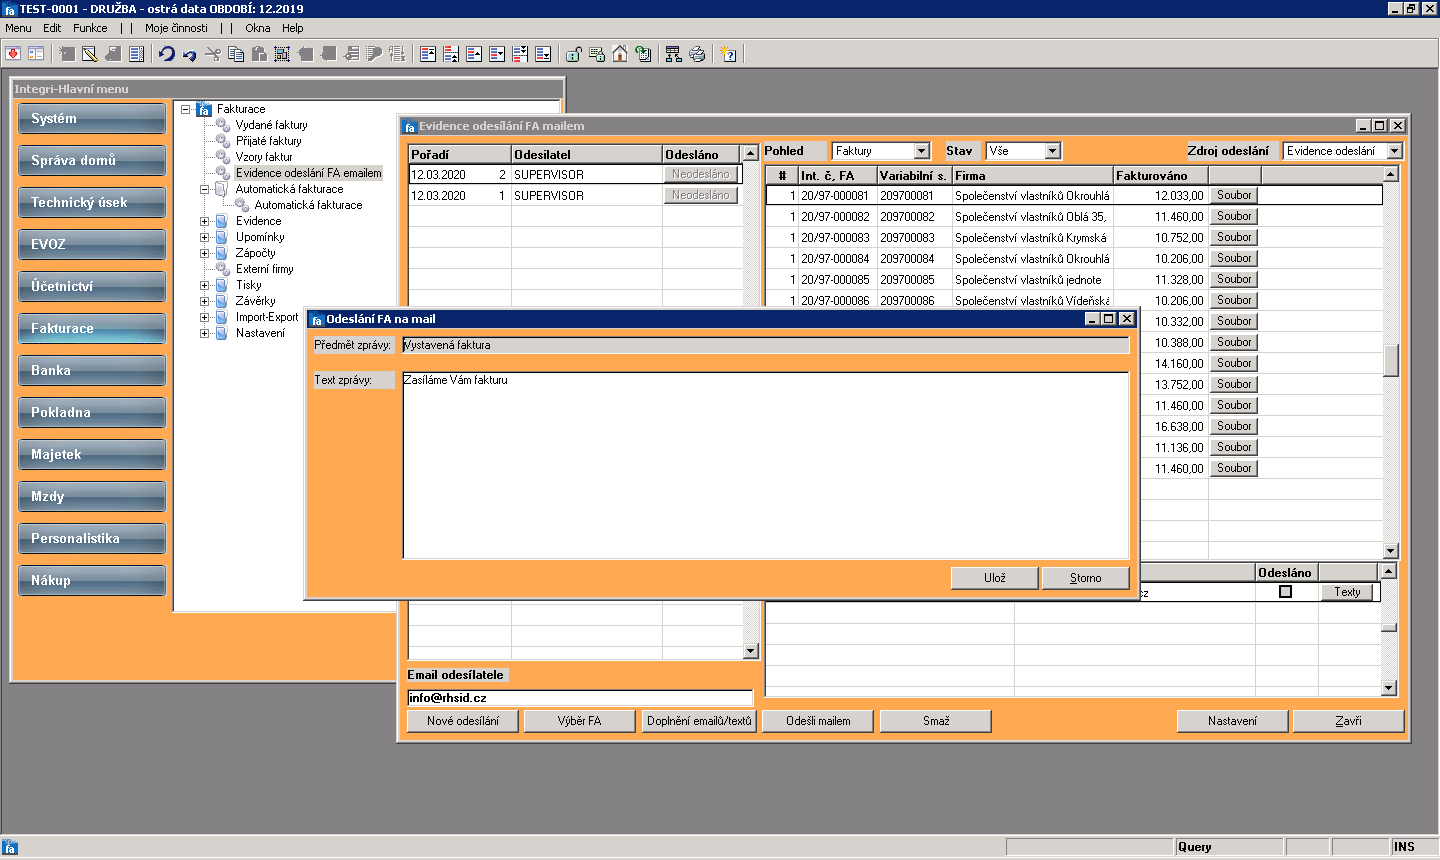Open the Edit menu
Image resolution: width=1440 pixels, height=860 pixels.
[x=52, y=28]
